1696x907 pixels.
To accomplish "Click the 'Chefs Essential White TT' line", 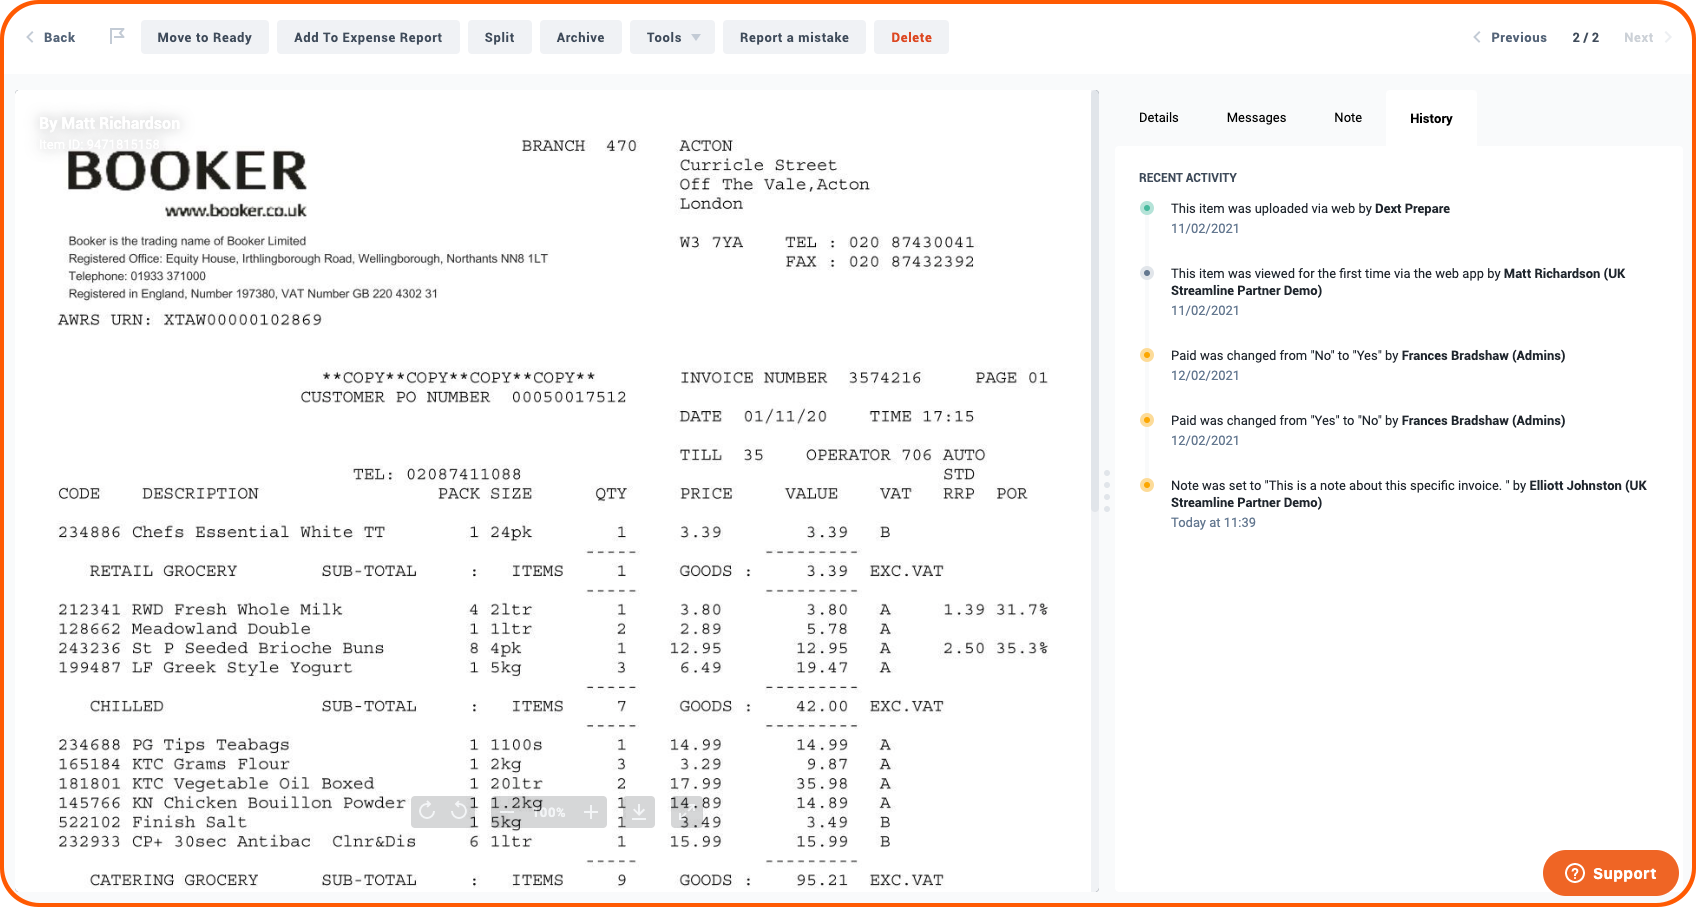I will 258,532.
